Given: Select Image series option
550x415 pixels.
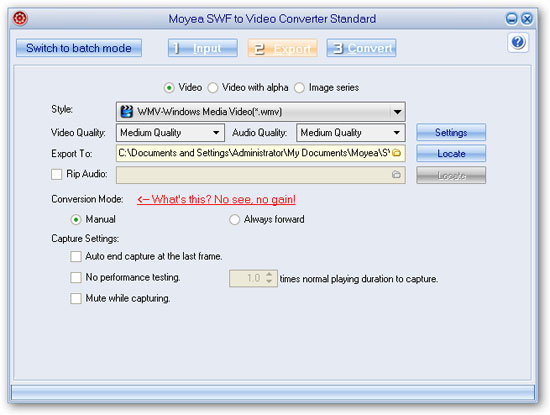Looking at the screenshot, I should coord(299,88).
